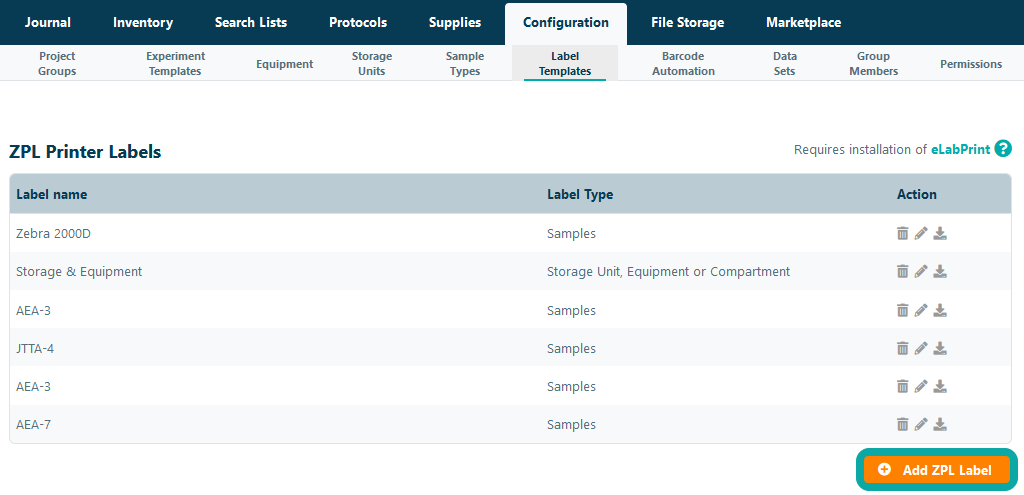The width and height of the screenshot is (1024, 495).
Task: Open the Permissions section
Action: 970,64
